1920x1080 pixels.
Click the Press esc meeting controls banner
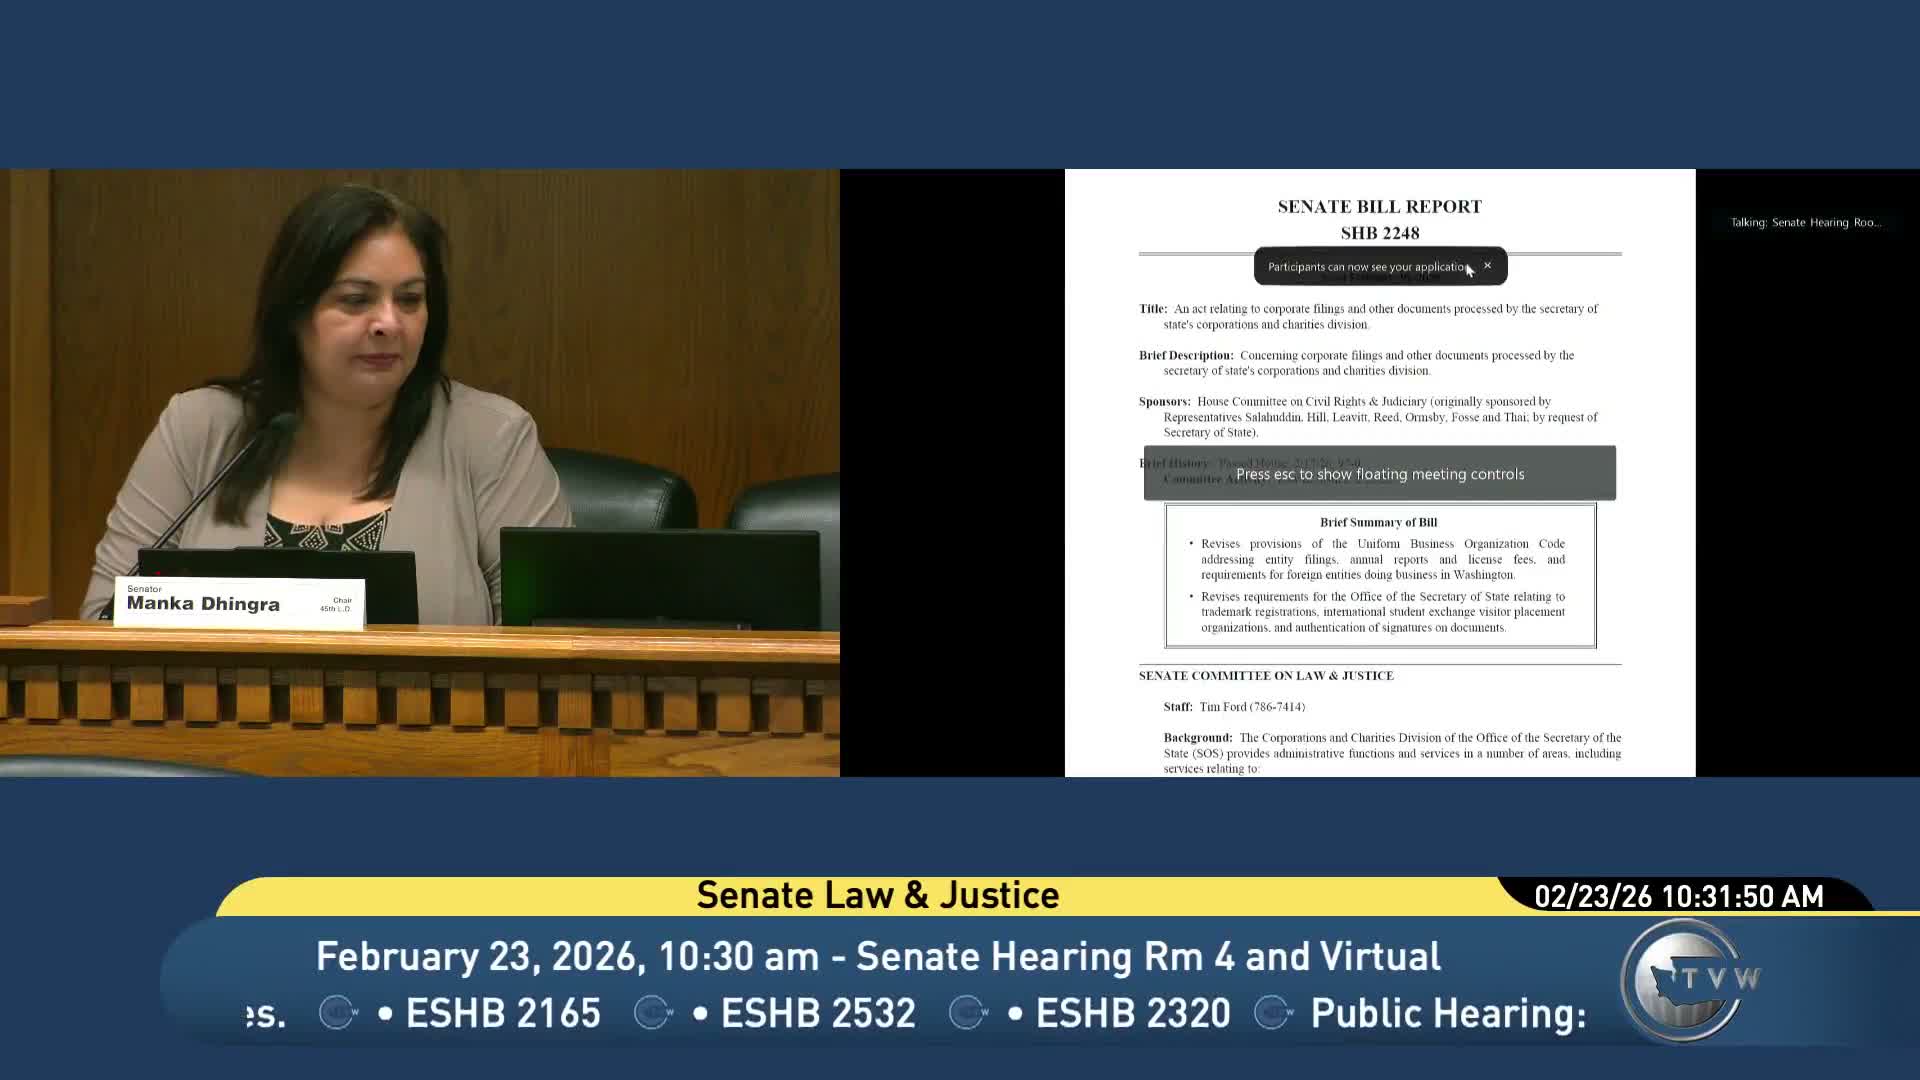[x=1380, y=473]
